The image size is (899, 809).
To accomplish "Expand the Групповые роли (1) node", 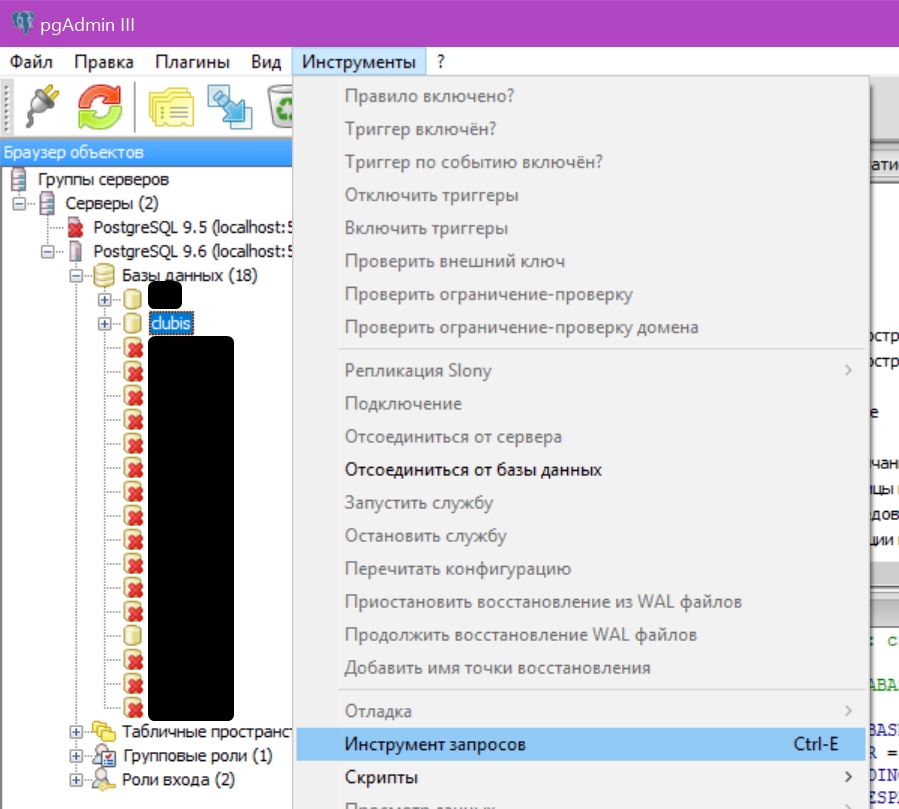I will 76,756.
